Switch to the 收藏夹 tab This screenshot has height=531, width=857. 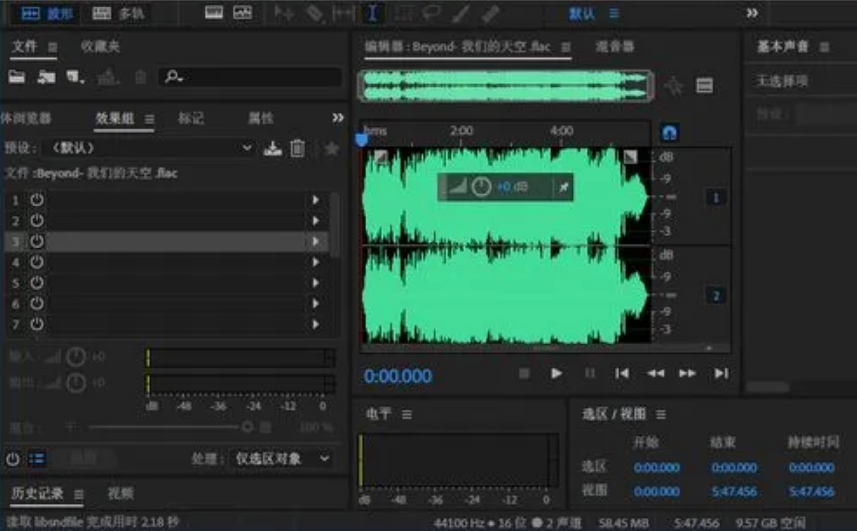click(x=100, y=46)
